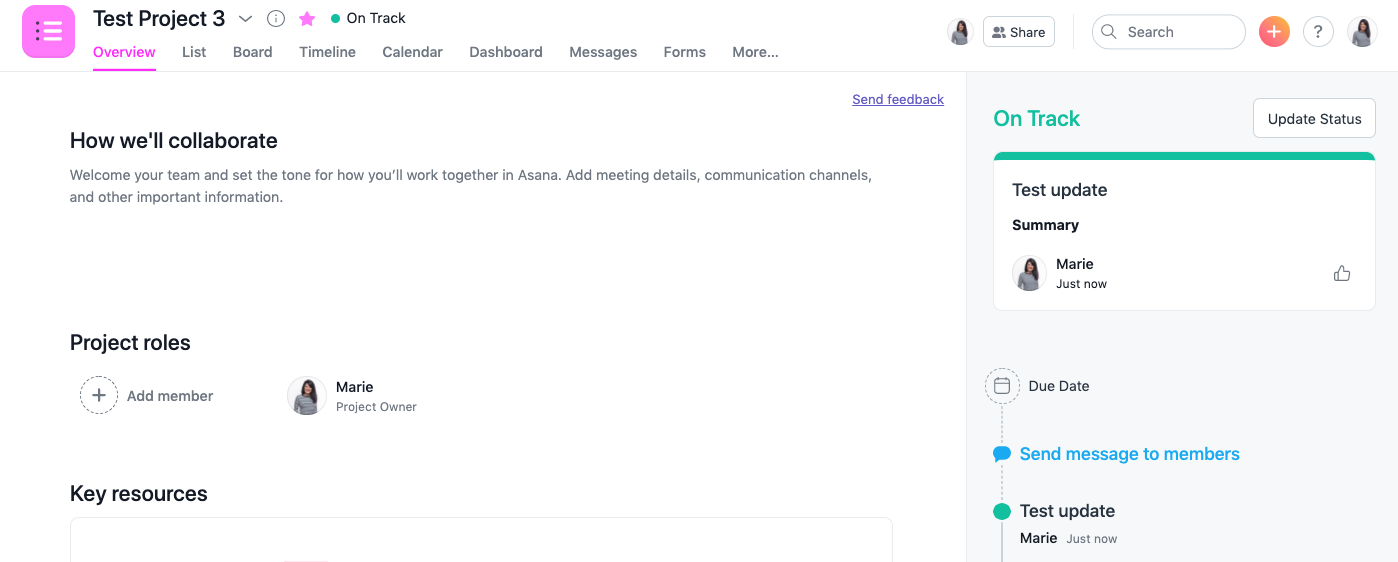Click the Add member plus icon
This screenshot has width=1398, height=562.
(99, 396)
